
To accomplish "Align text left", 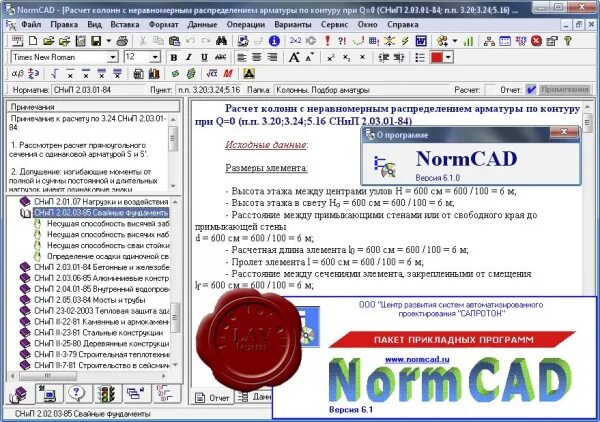I will [241, 57].
